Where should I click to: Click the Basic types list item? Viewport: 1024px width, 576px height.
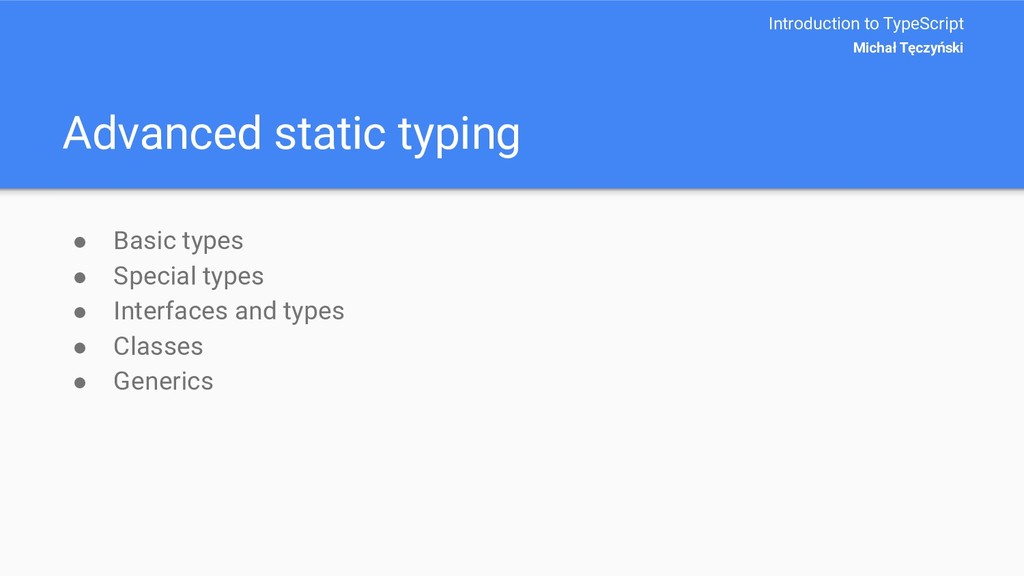(x=178, y=241)
